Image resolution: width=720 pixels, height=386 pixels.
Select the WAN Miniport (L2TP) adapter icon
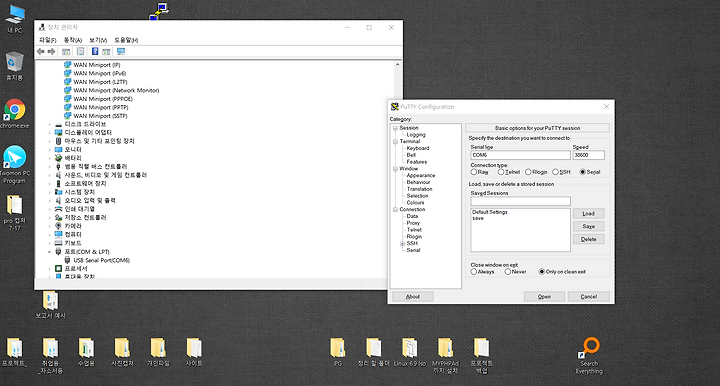68,82
